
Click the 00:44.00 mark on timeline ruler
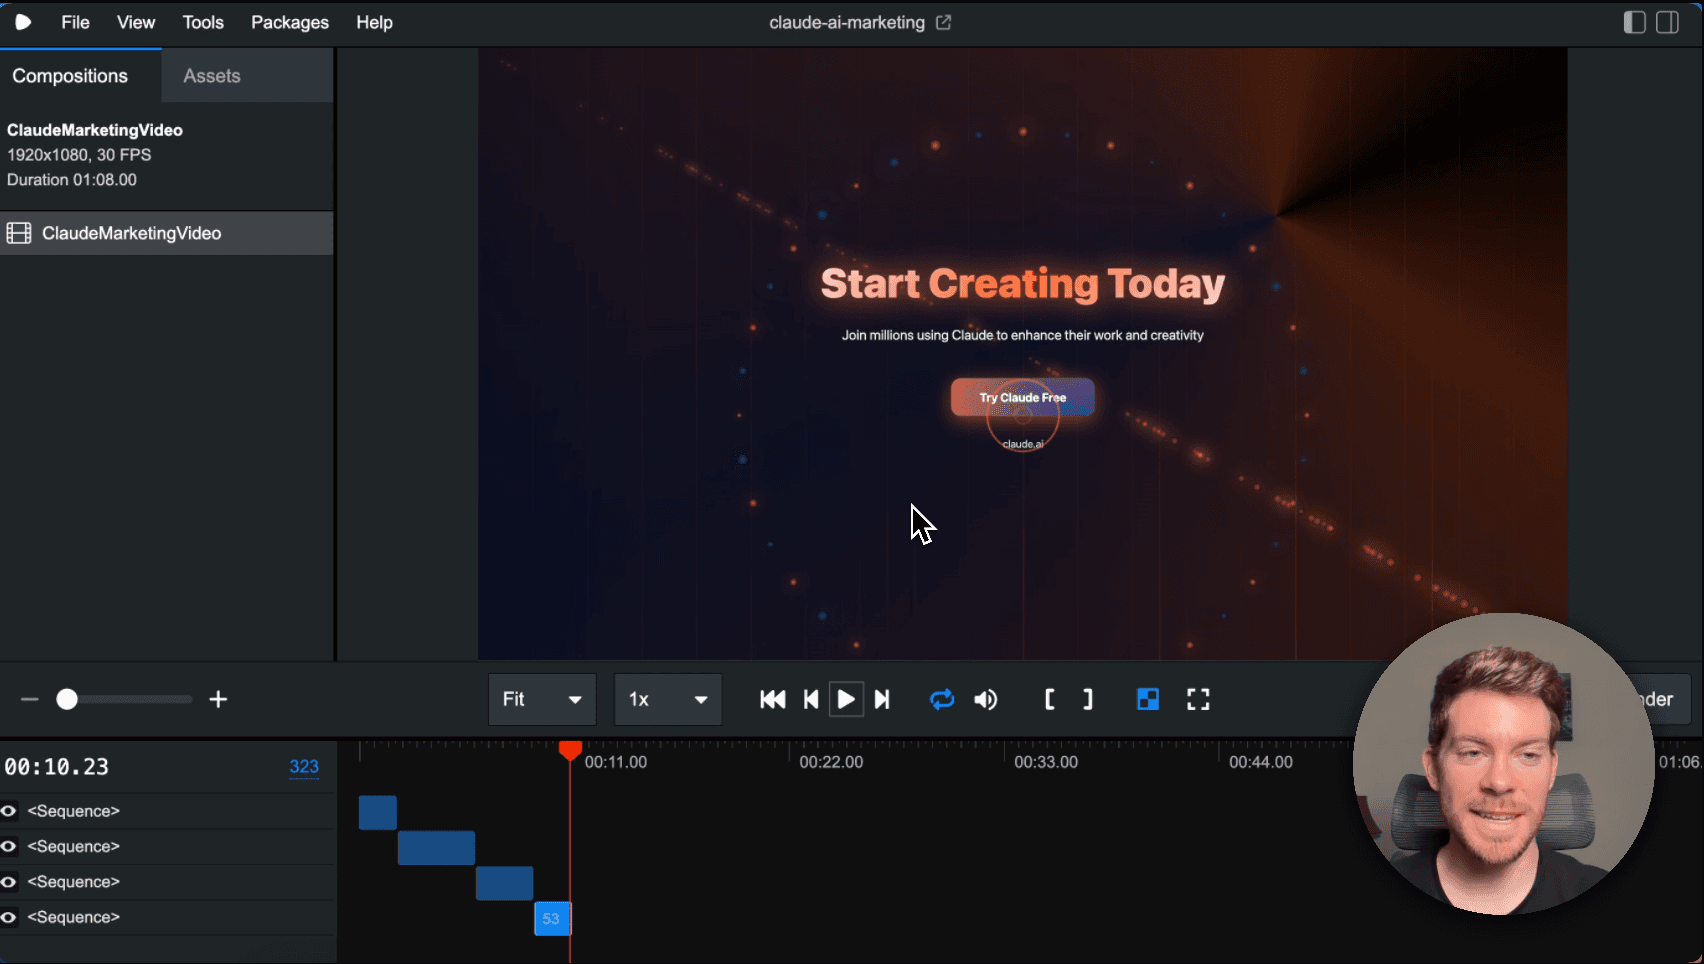[x=1261, y=762]
